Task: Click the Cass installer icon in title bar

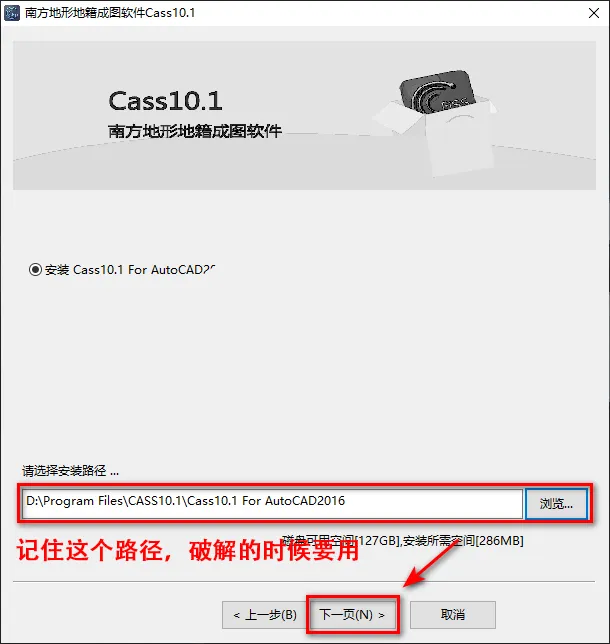Action: pos(12,13)
